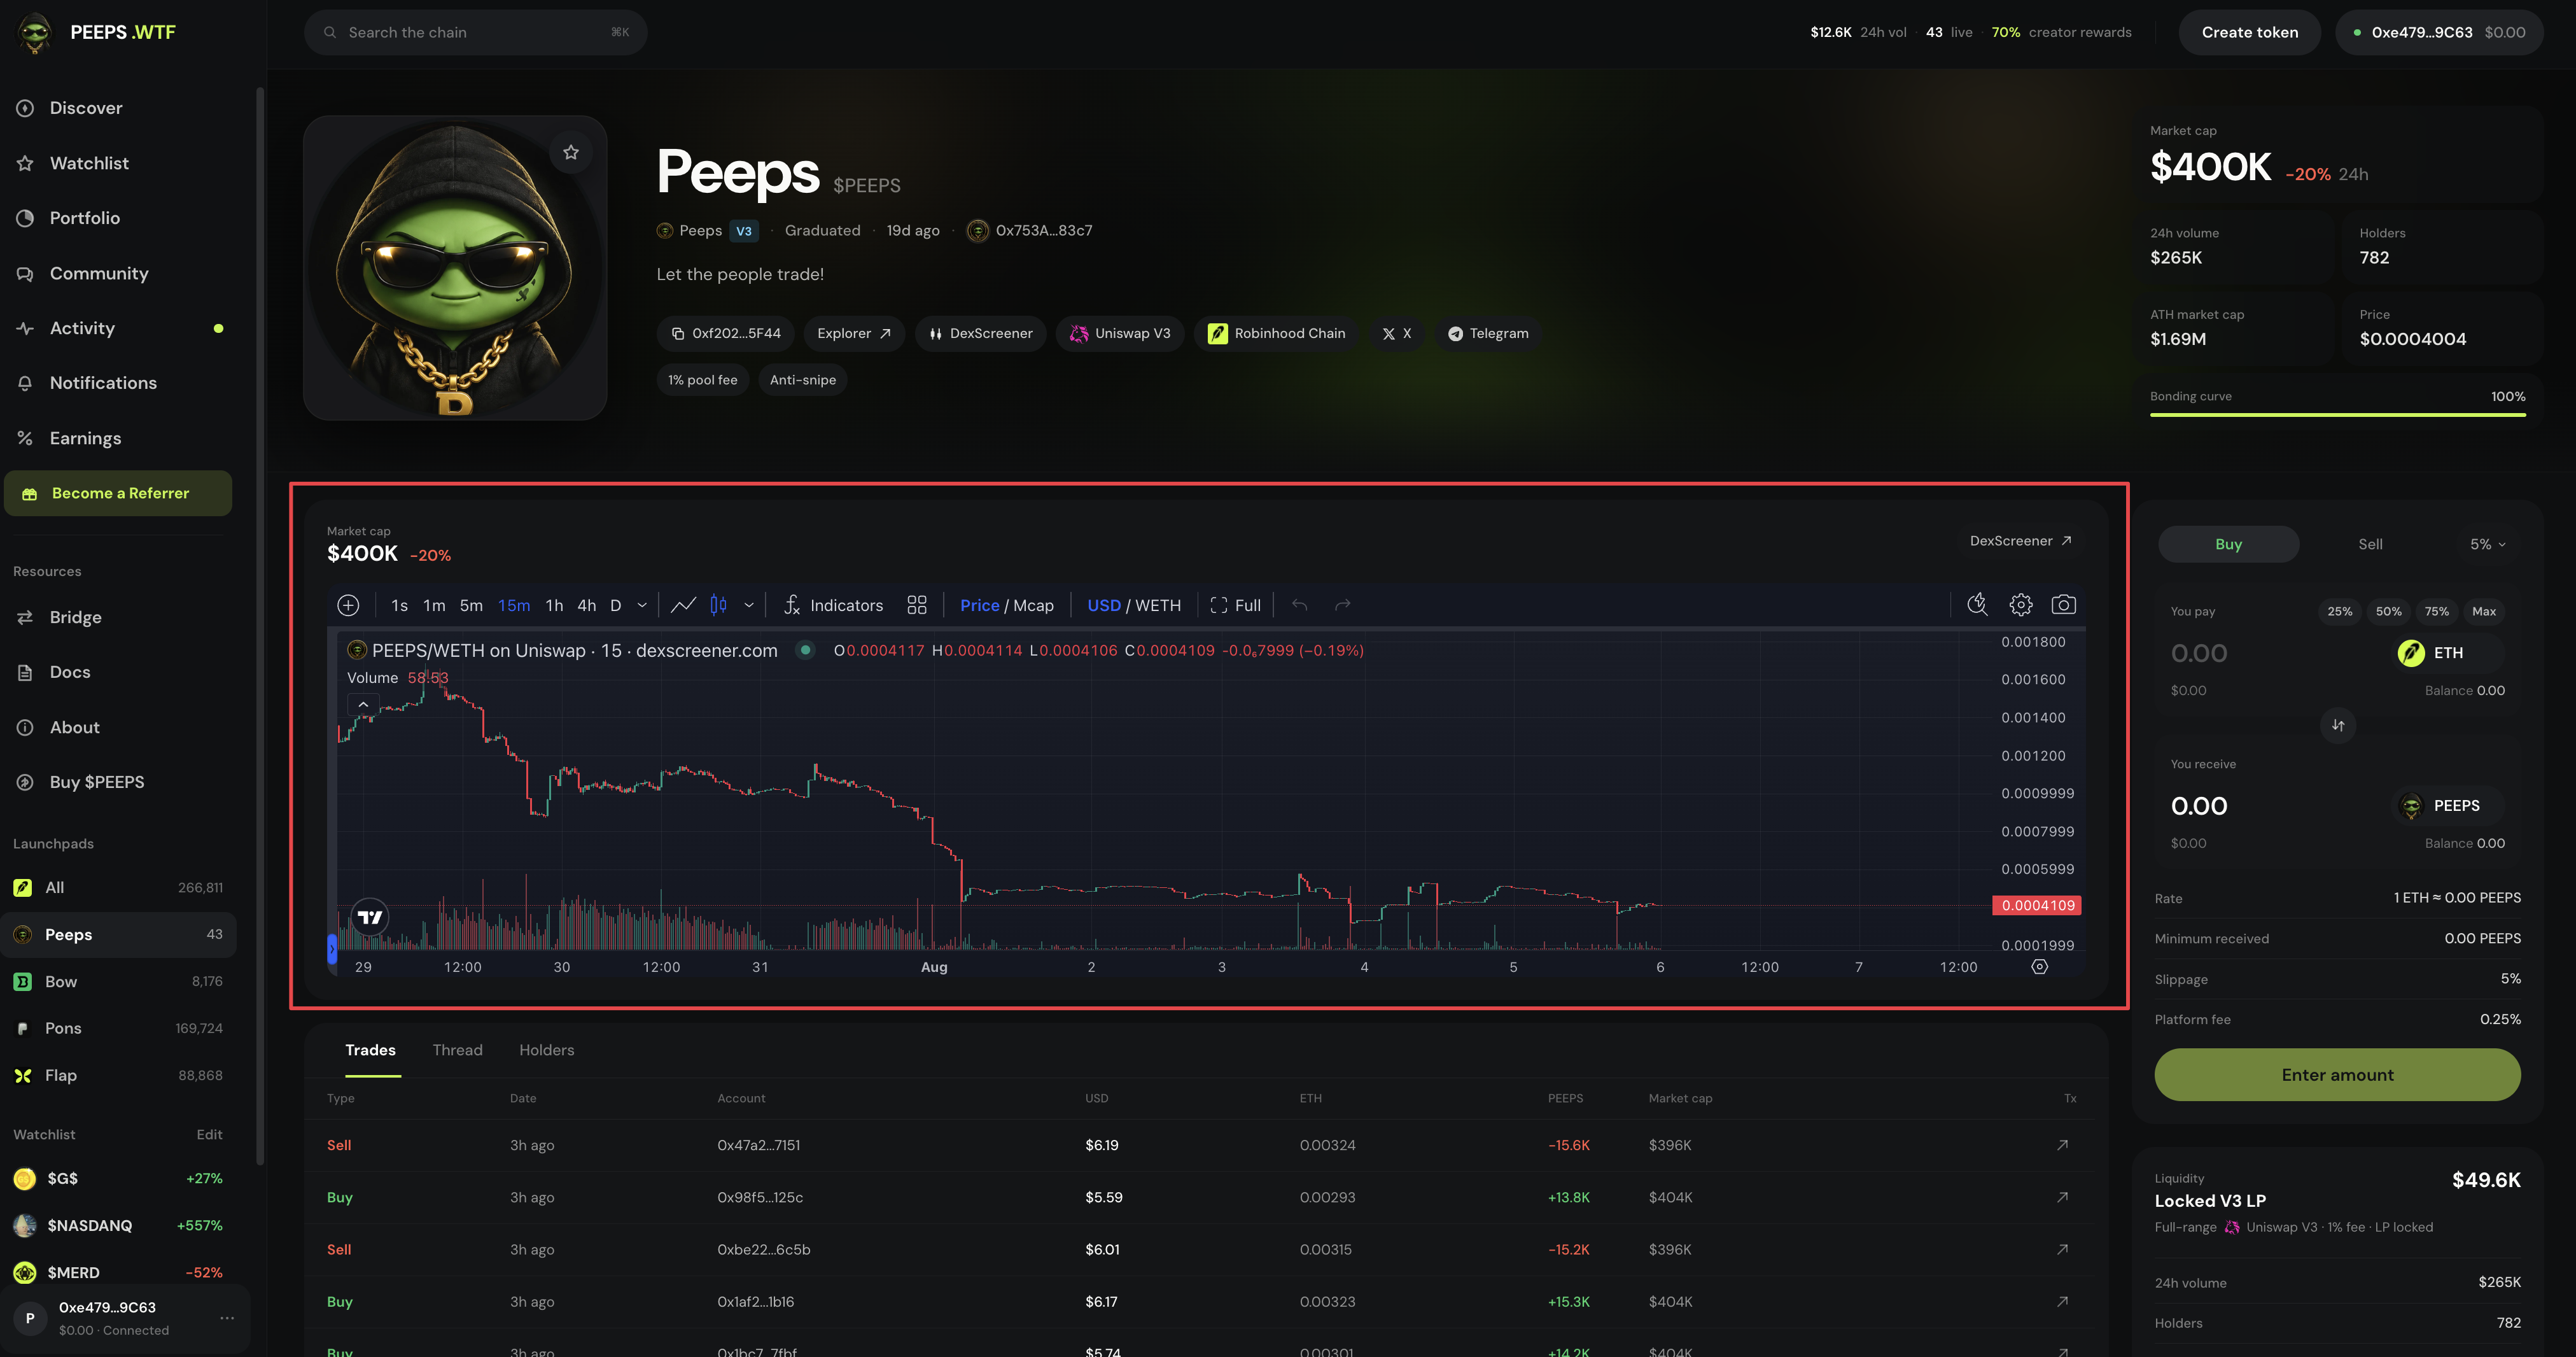This screenshot has height=1357, width=2576.
Task: Click the Enter amount button
Action: click(x=2337, y=1075)
